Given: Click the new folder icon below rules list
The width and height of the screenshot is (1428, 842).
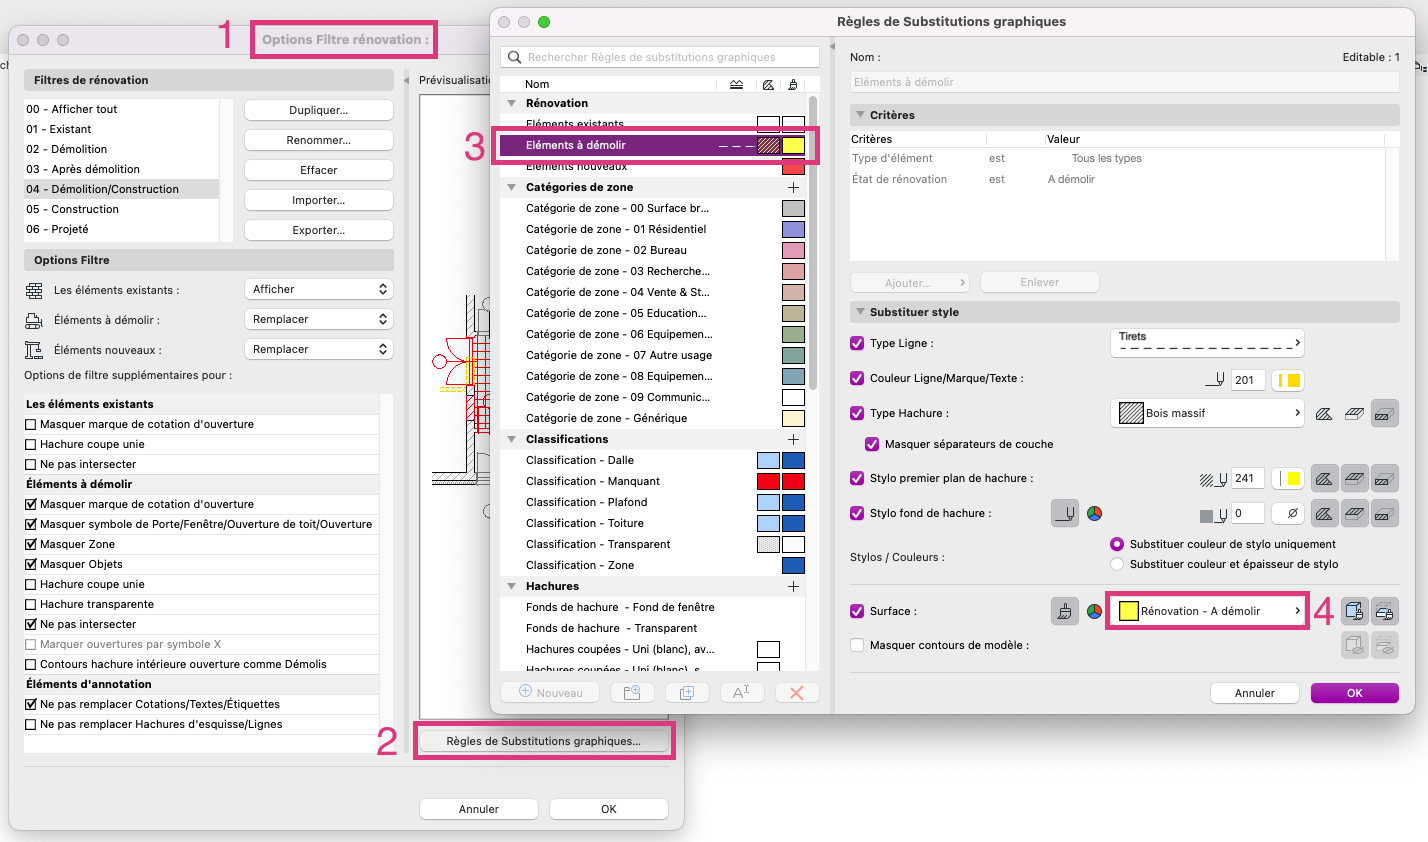Looking at the screenshot, I should [632, 692].
